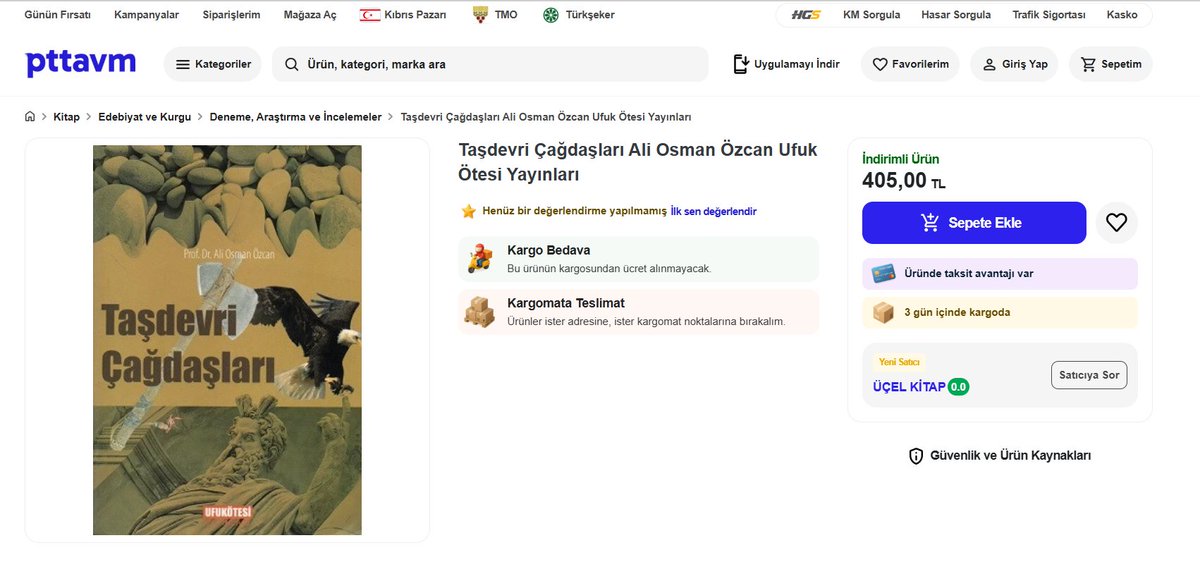The height and width of the screenshot is (569, 1200).
Task: Click the Uygulamayı İndir phone icon
Action: (x=741, y=64)
